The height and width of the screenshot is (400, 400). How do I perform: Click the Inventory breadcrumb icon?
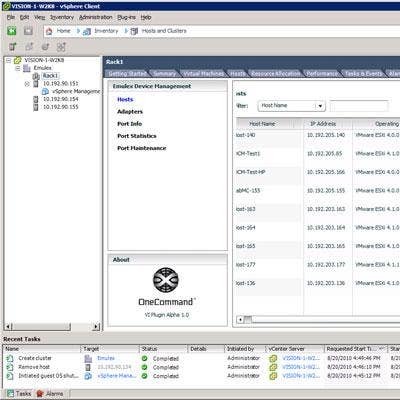click(87, 32)
